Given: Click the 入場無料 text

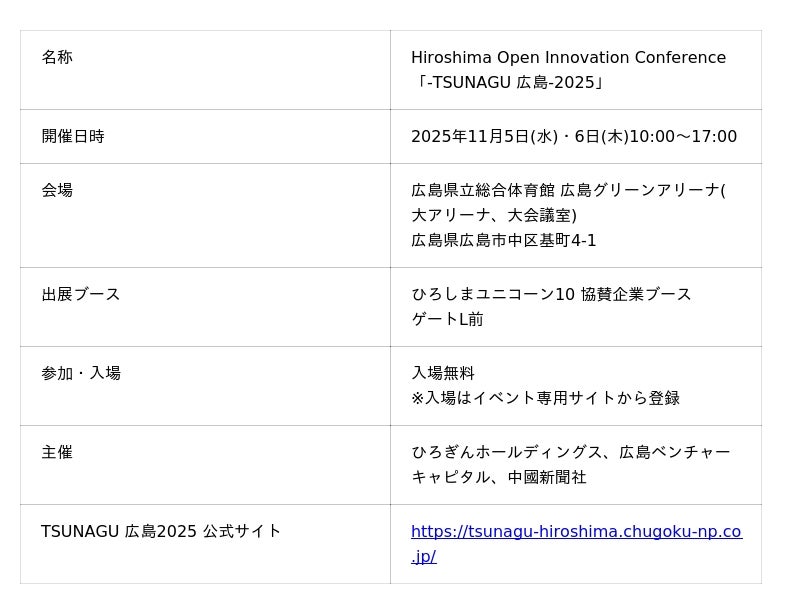Looking at the screenshot, I should 443,373.
